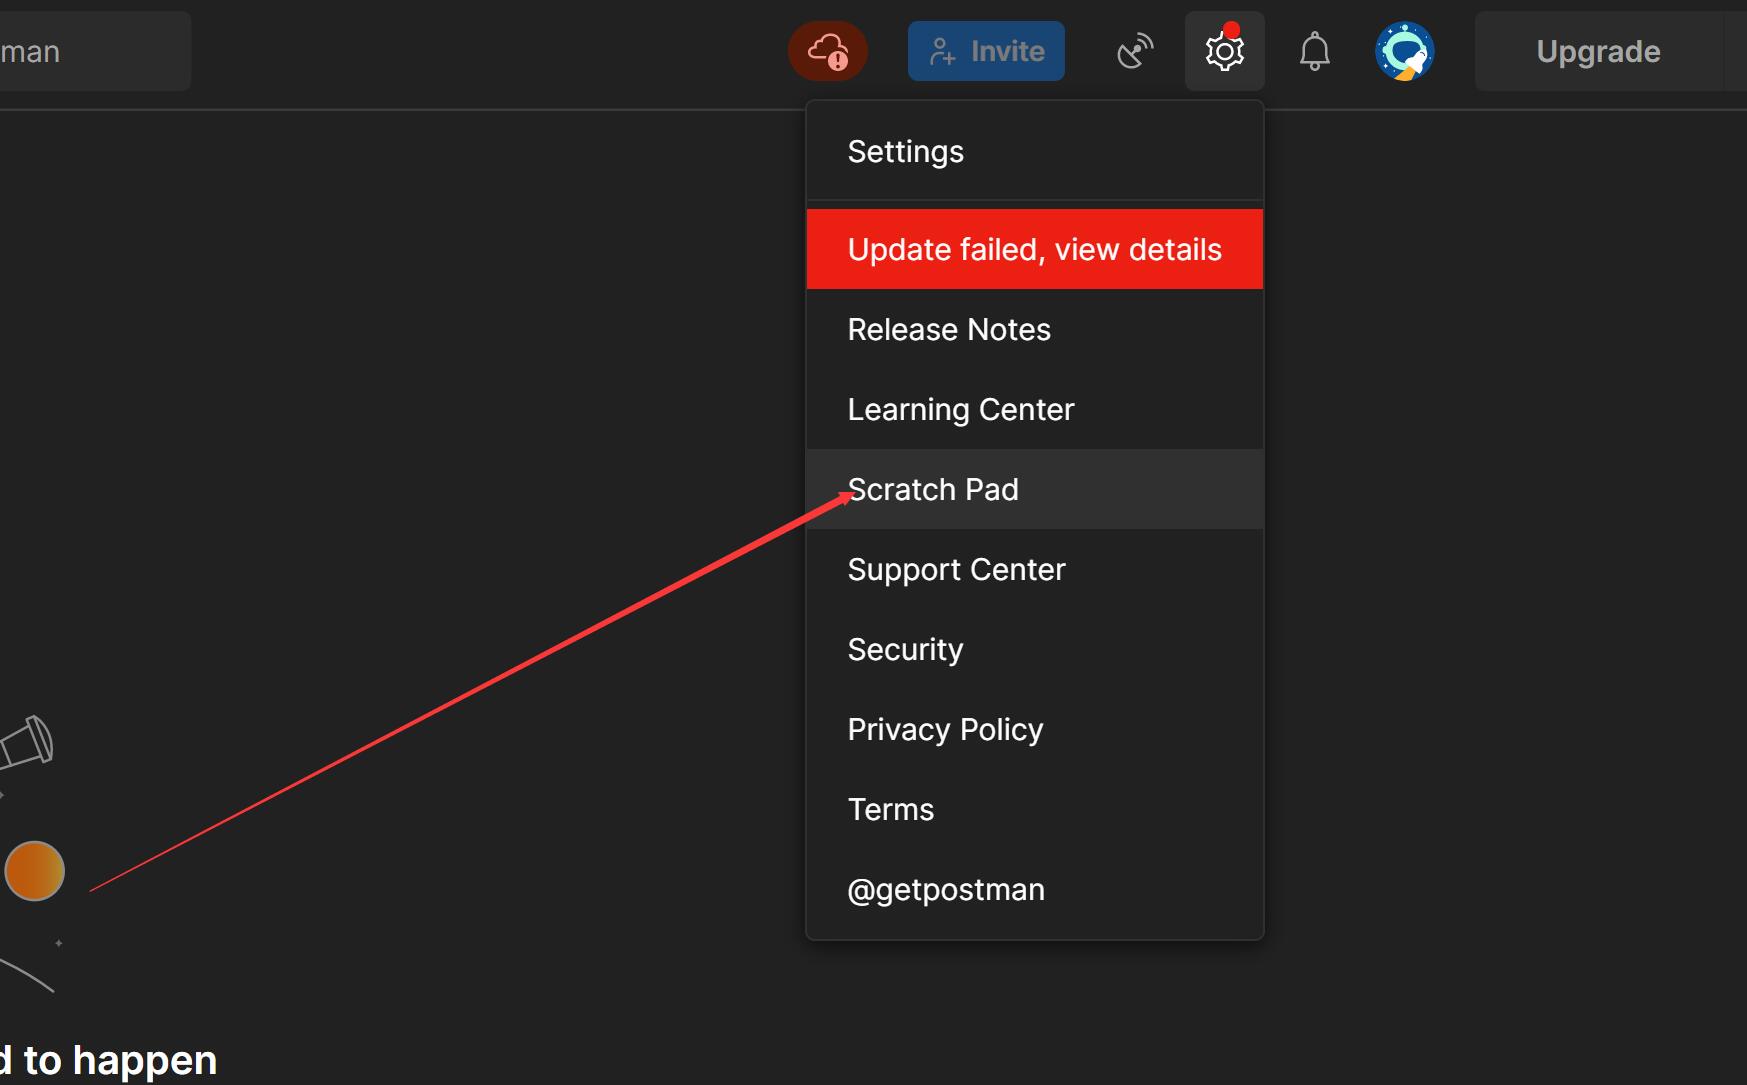Click the cloud sync error icon
1747x1085 pixels.
pyautogui.click(x=827, y=51)
